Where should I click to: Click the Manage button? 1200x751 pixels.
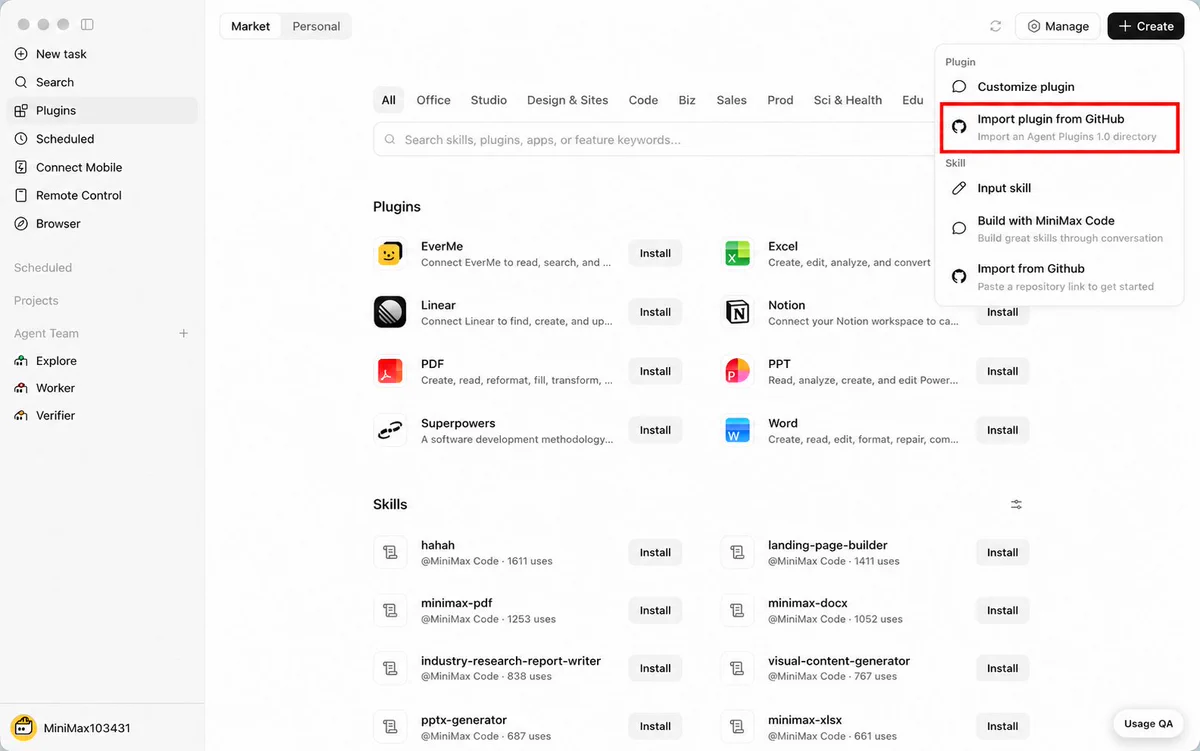1058,26
